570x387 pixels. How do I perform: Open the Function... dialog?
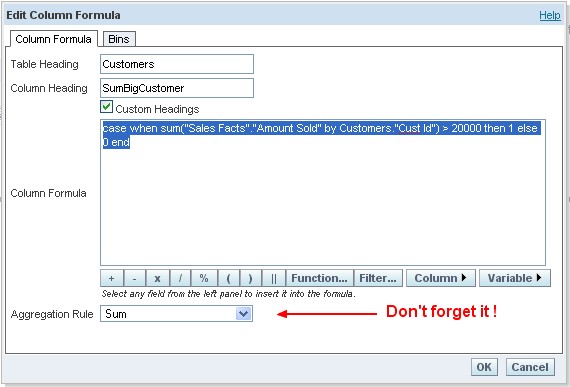320,278
